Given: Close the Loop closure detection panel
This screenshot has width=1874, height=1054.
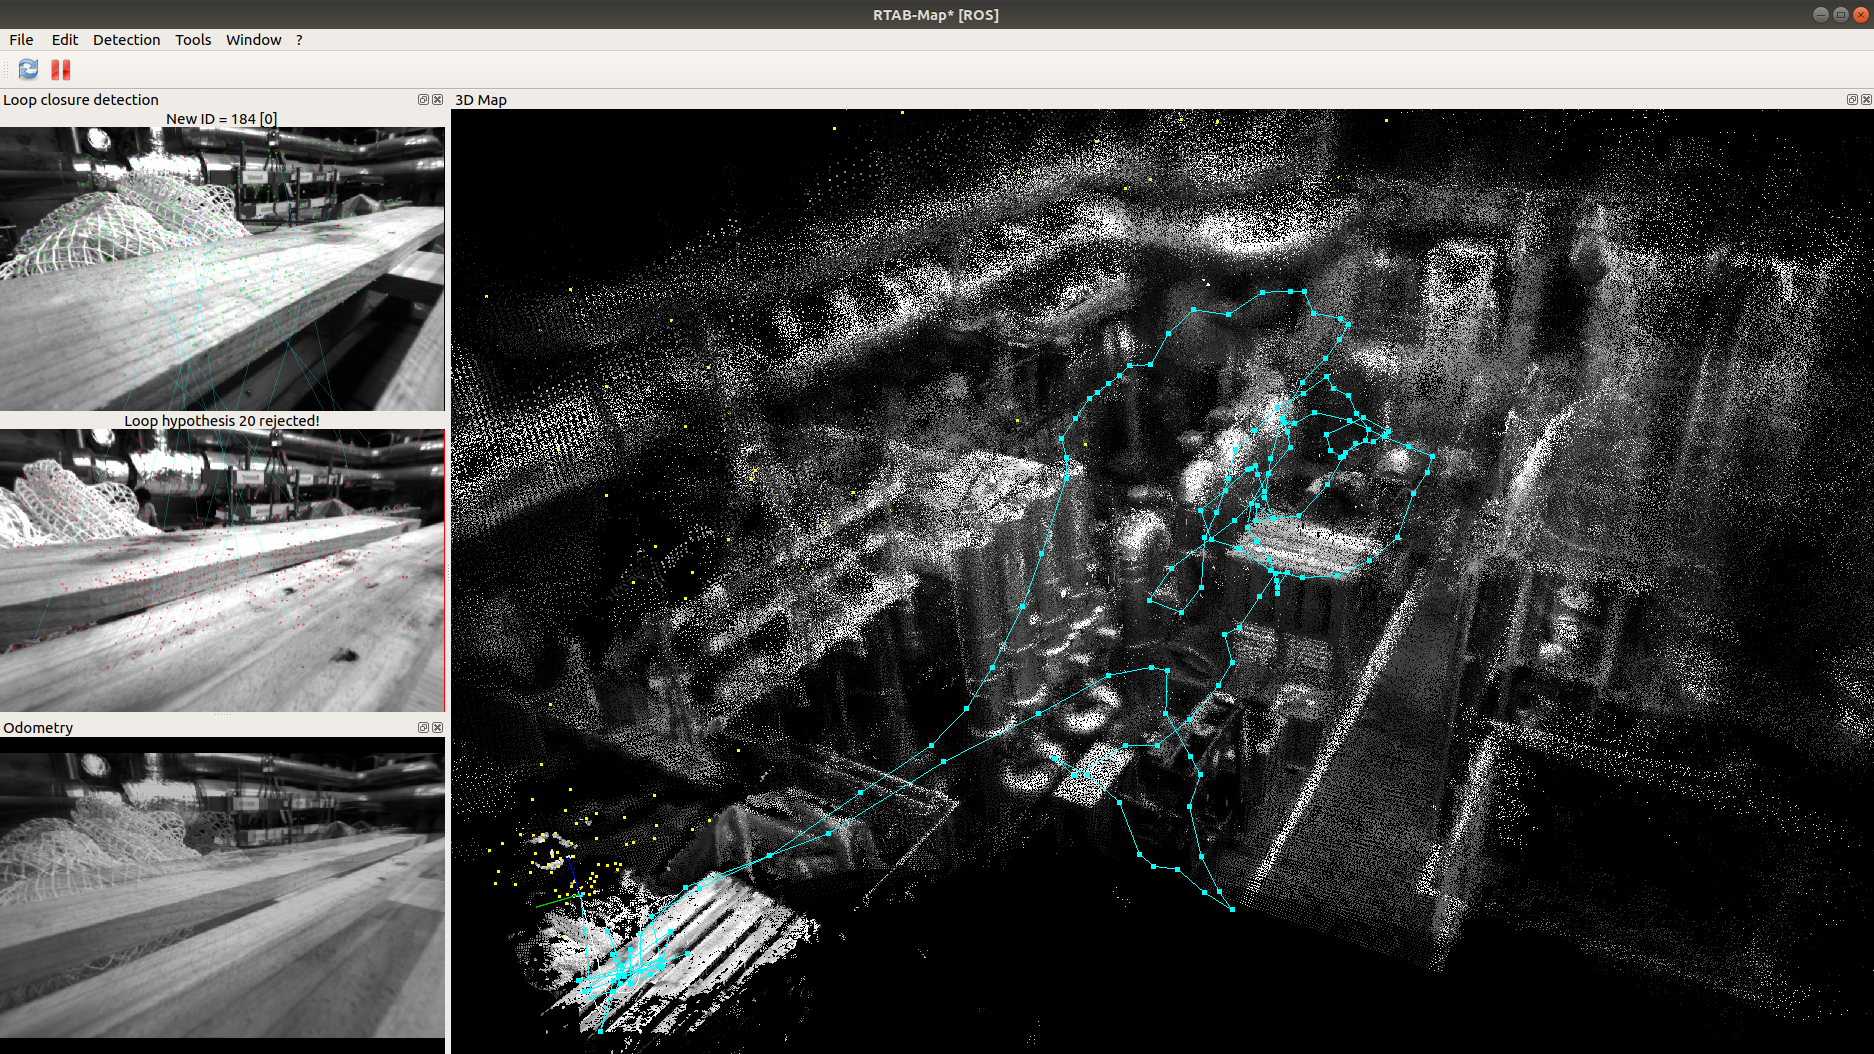Looking at the screenshot, I should click(x=438, y=99).
